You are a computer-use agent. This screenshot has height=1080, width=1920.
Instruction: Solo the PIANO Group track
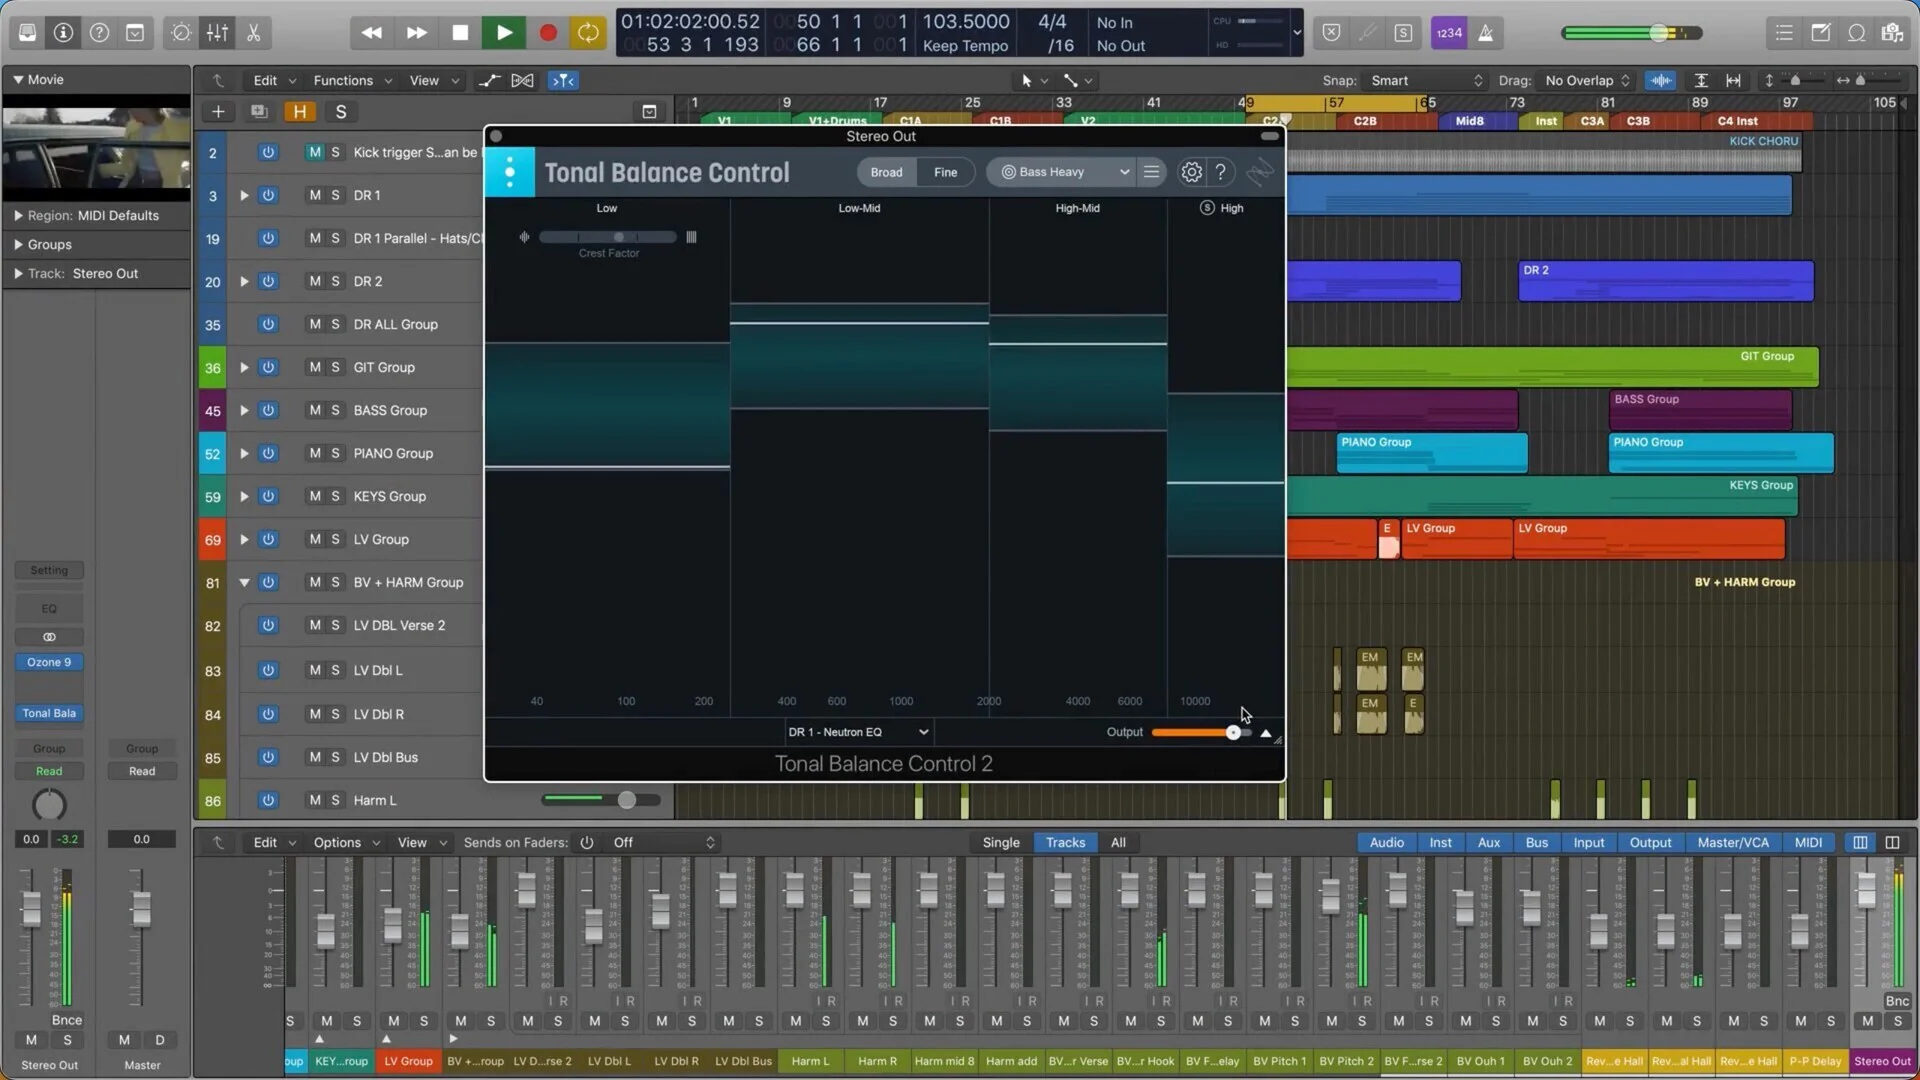coord(336,453)
